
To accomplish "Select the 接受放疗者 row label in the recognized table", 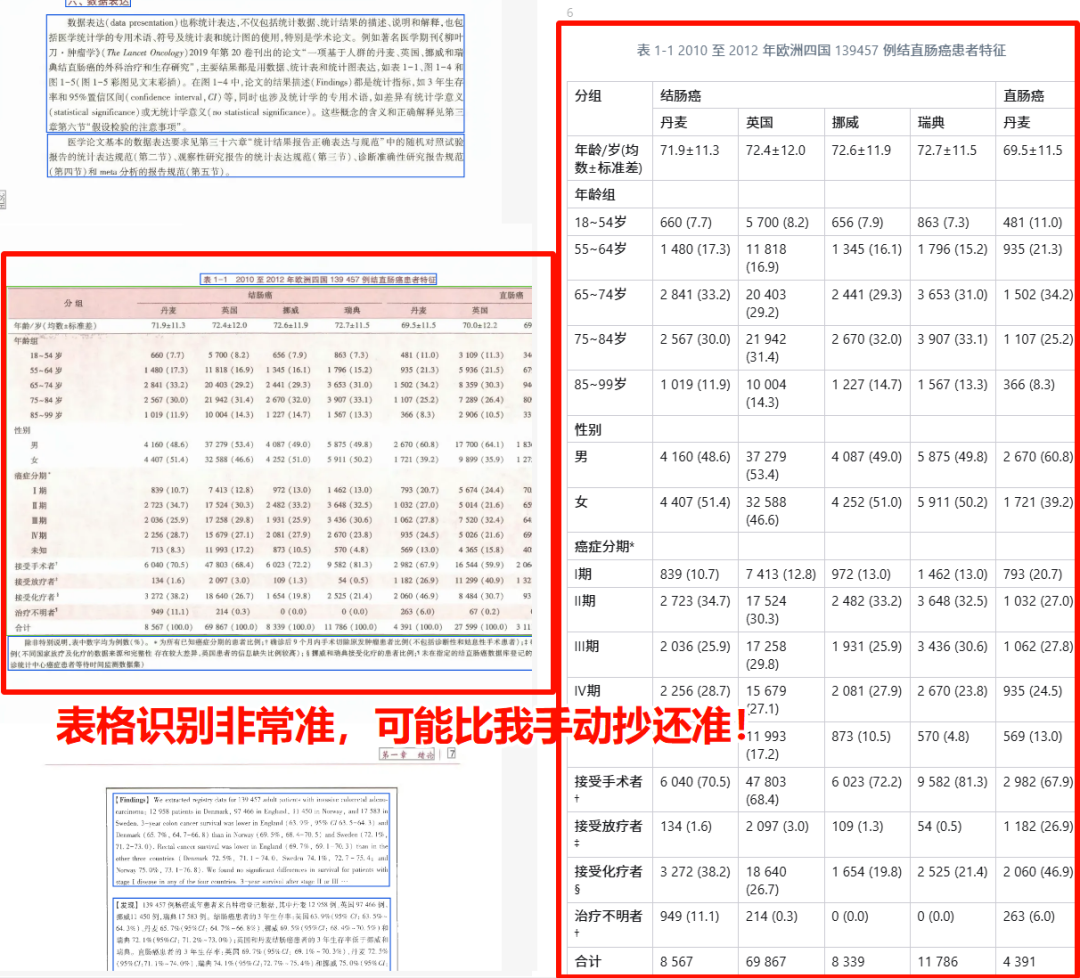I will 608,834.
